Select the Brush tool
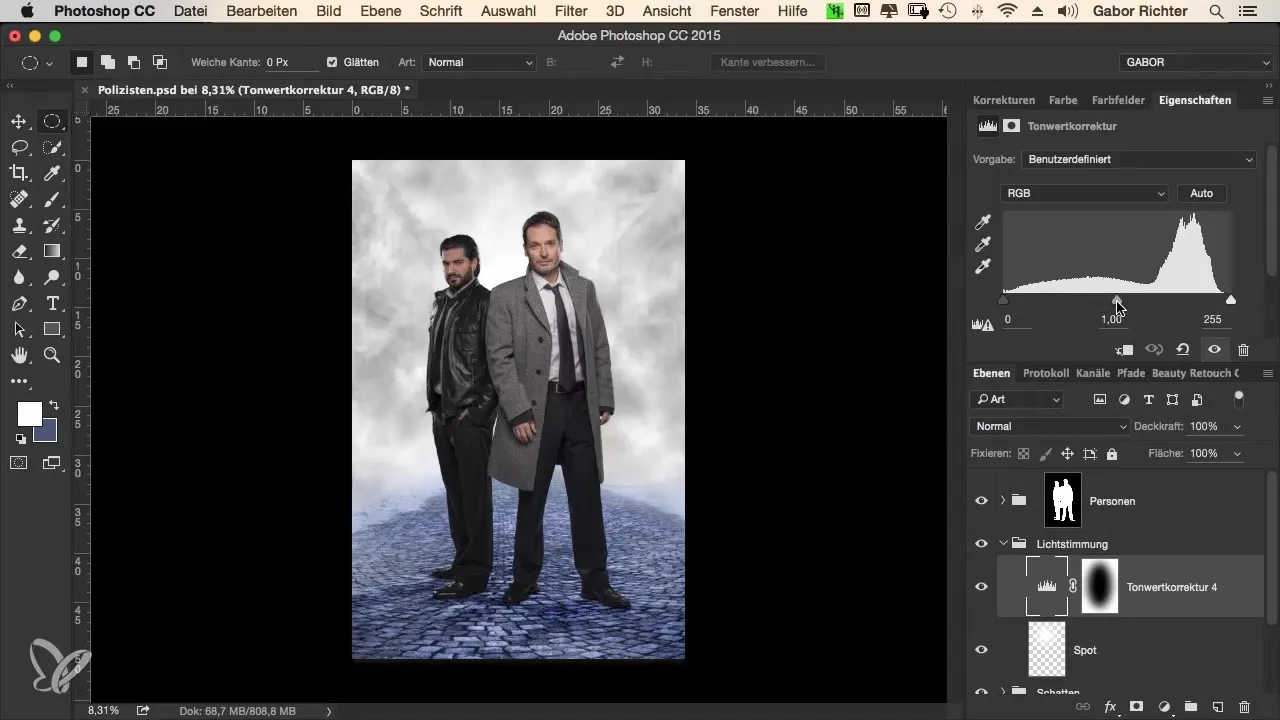The image size is (1280, 720). tap(52, 199)
